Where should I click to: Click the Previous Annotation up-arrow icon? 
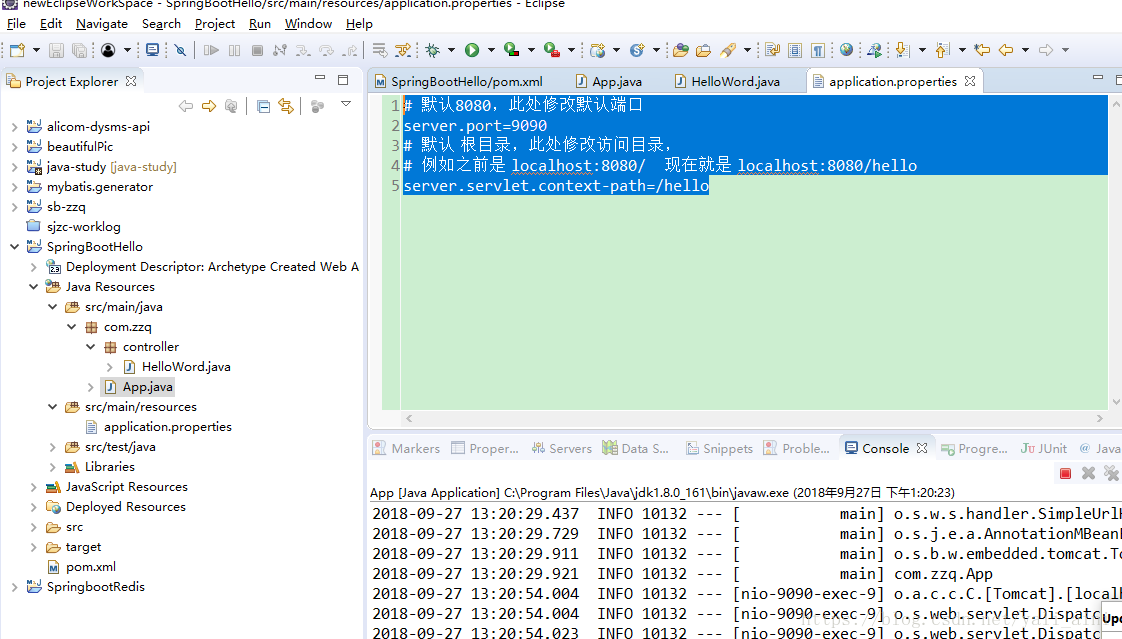tap(942, 50)
